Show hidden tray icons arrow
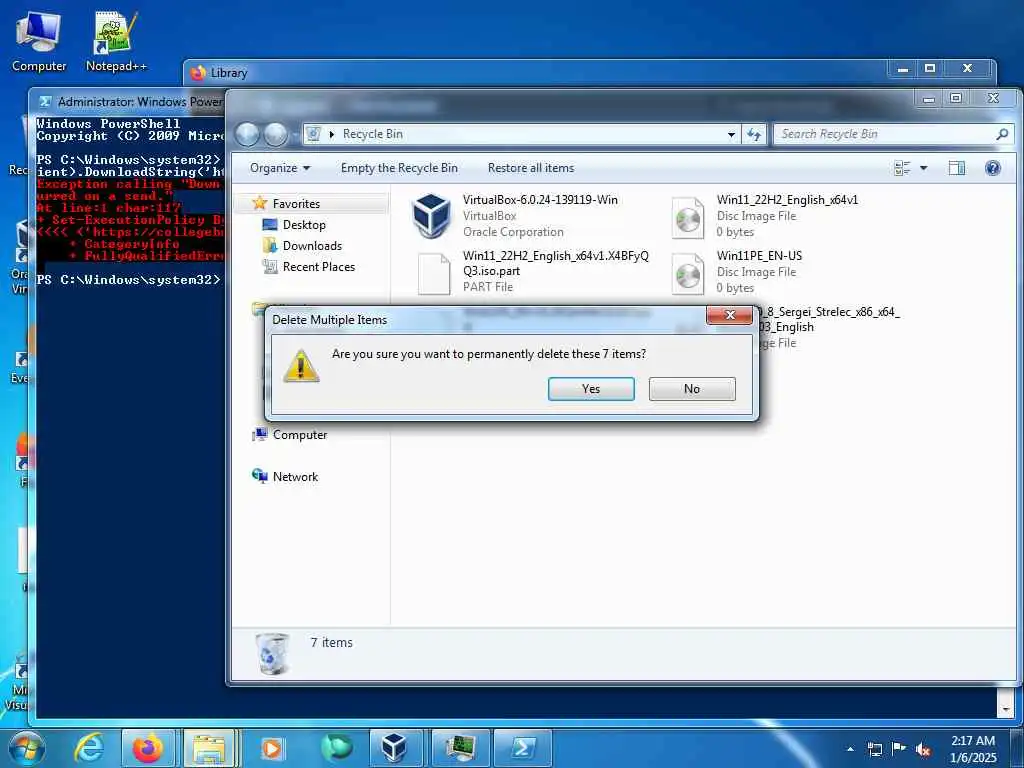The image size is (1024, 768). (x=850, y=749)
